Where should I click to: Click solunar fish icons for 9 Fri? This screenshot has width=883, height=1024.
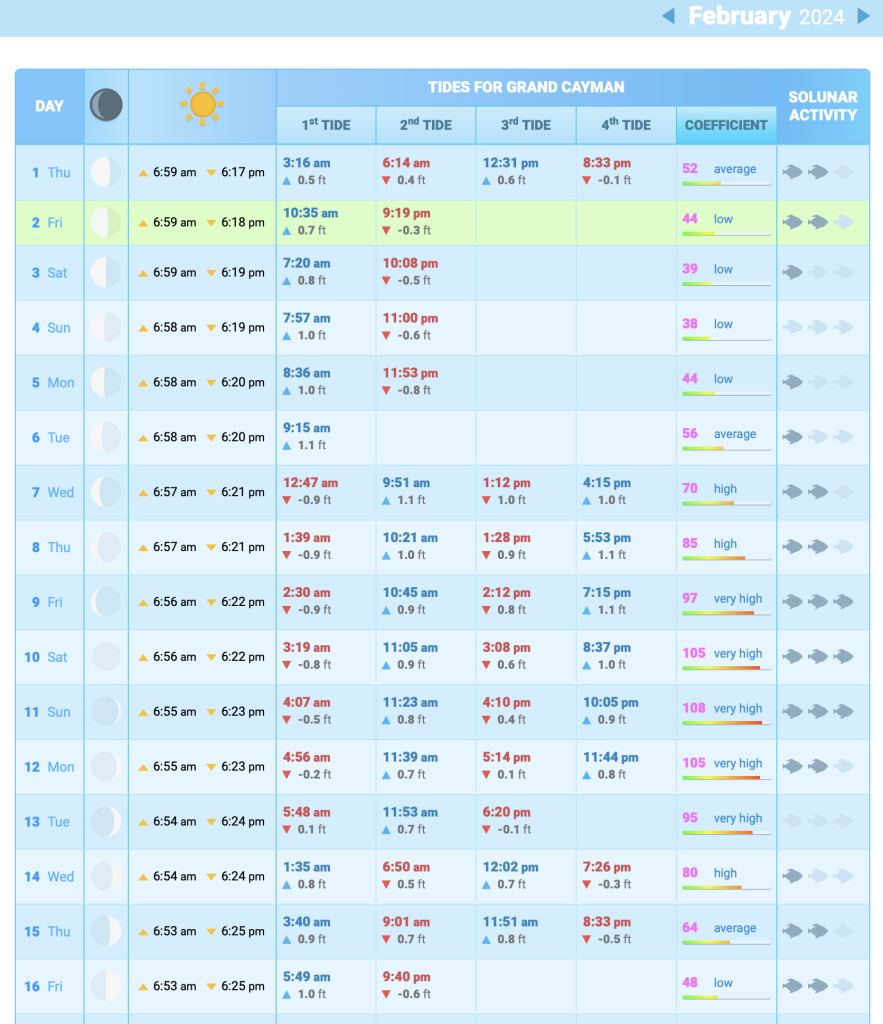pyautogui.click(x=818, y=602)
